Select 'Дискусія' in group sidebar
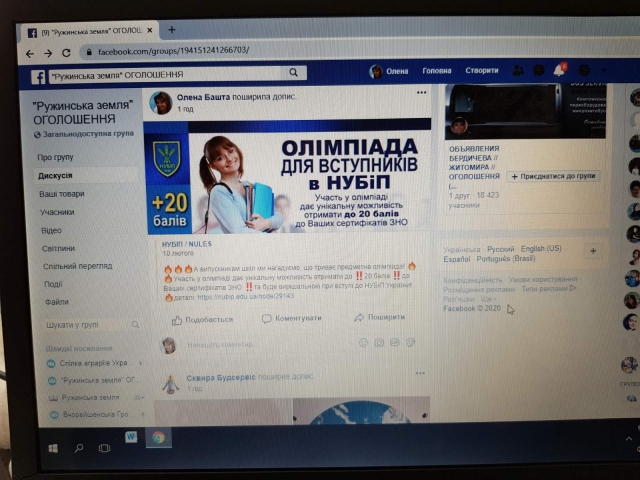 pyautogui.click(x=55, y=176)
